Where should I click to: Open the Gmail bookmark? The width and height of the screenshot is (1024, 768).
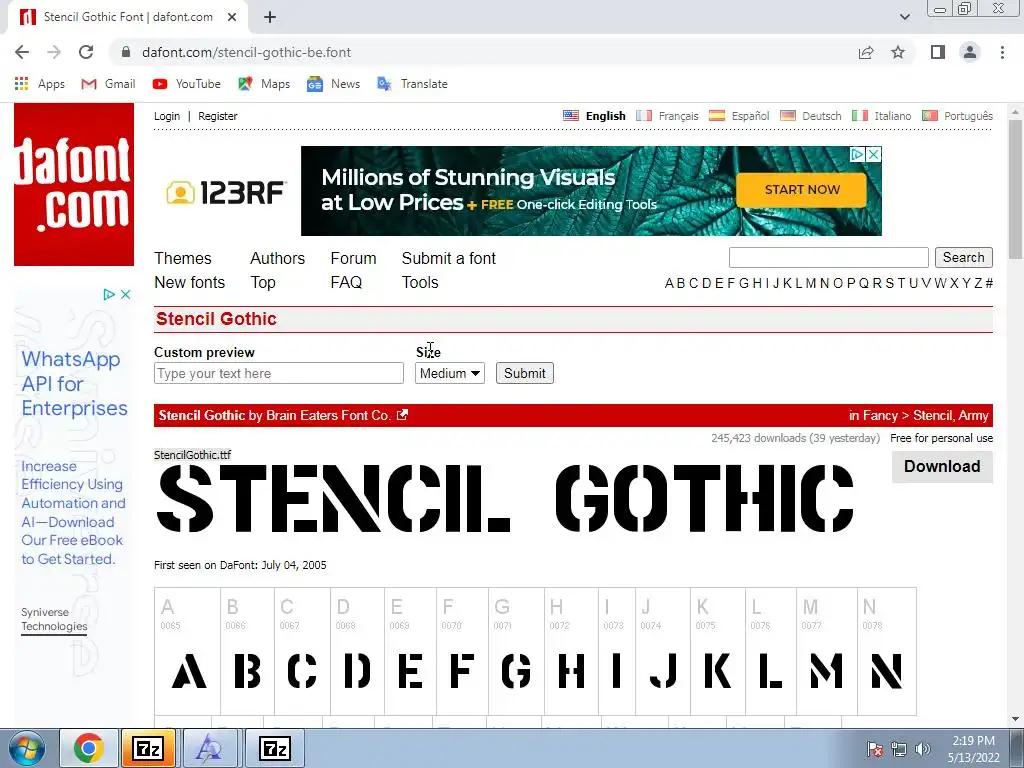pos(108,84)
